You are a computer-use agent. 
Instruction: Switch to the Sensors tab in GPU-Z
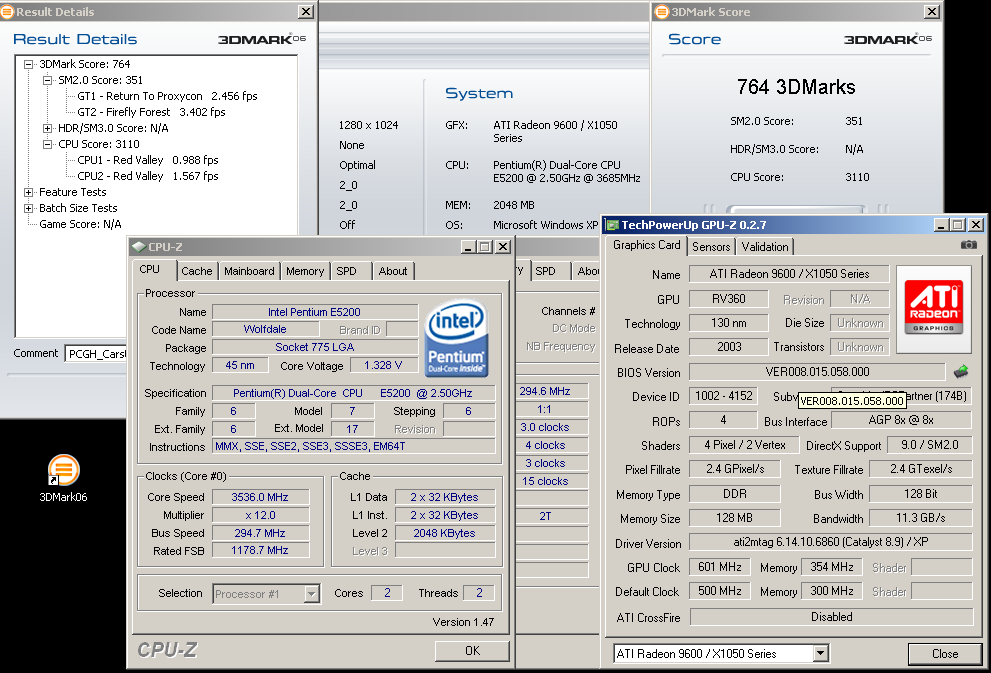pos(711,246)
